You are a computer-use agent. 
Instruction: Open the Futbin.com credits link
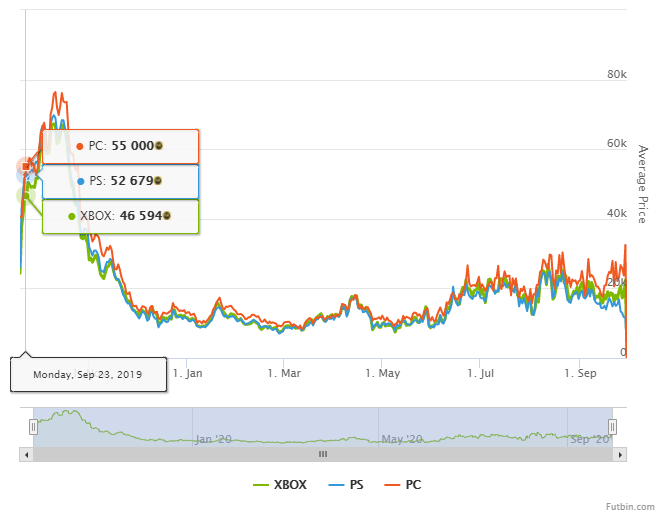[x=630, y=507]
